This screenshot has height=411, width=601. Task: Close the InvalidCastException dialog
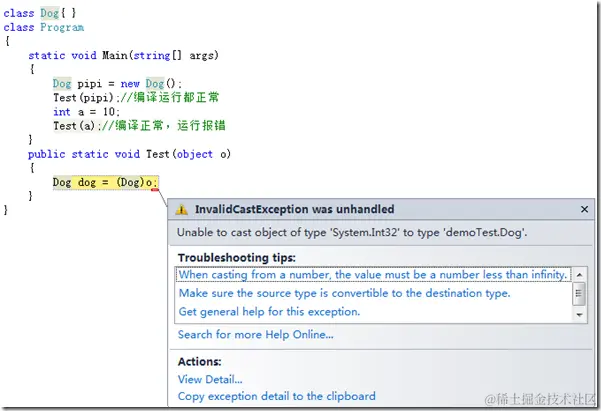click(x=584, y=209)
